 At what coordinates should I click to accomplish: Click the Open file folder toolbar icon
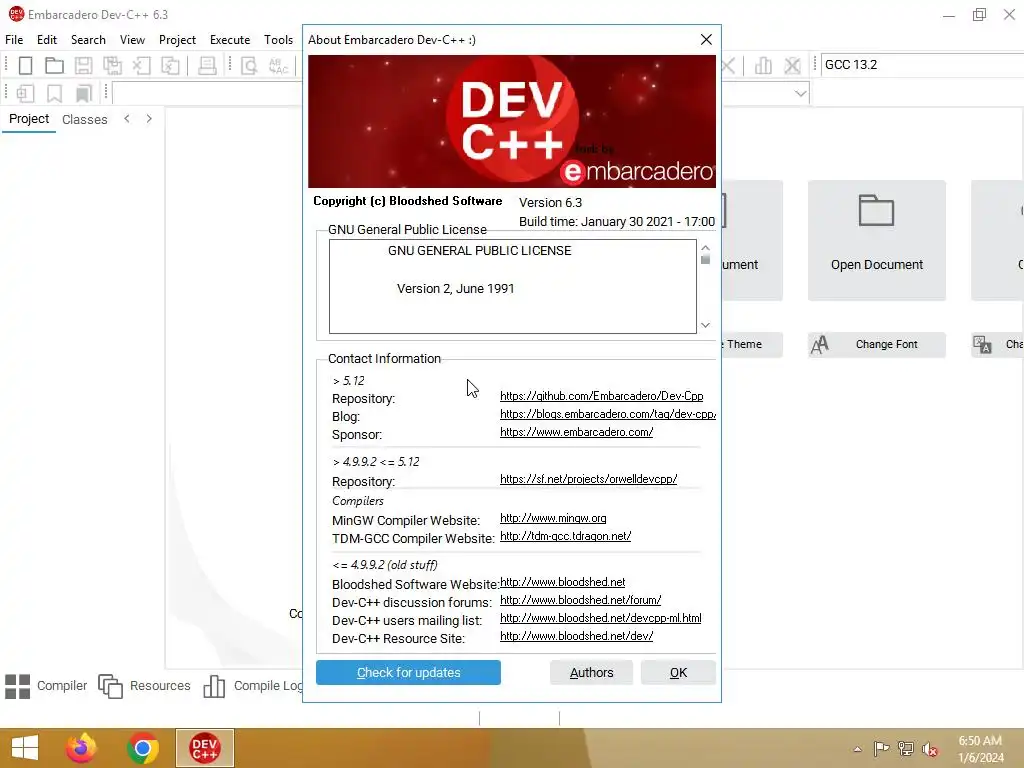tap(54, 65)
